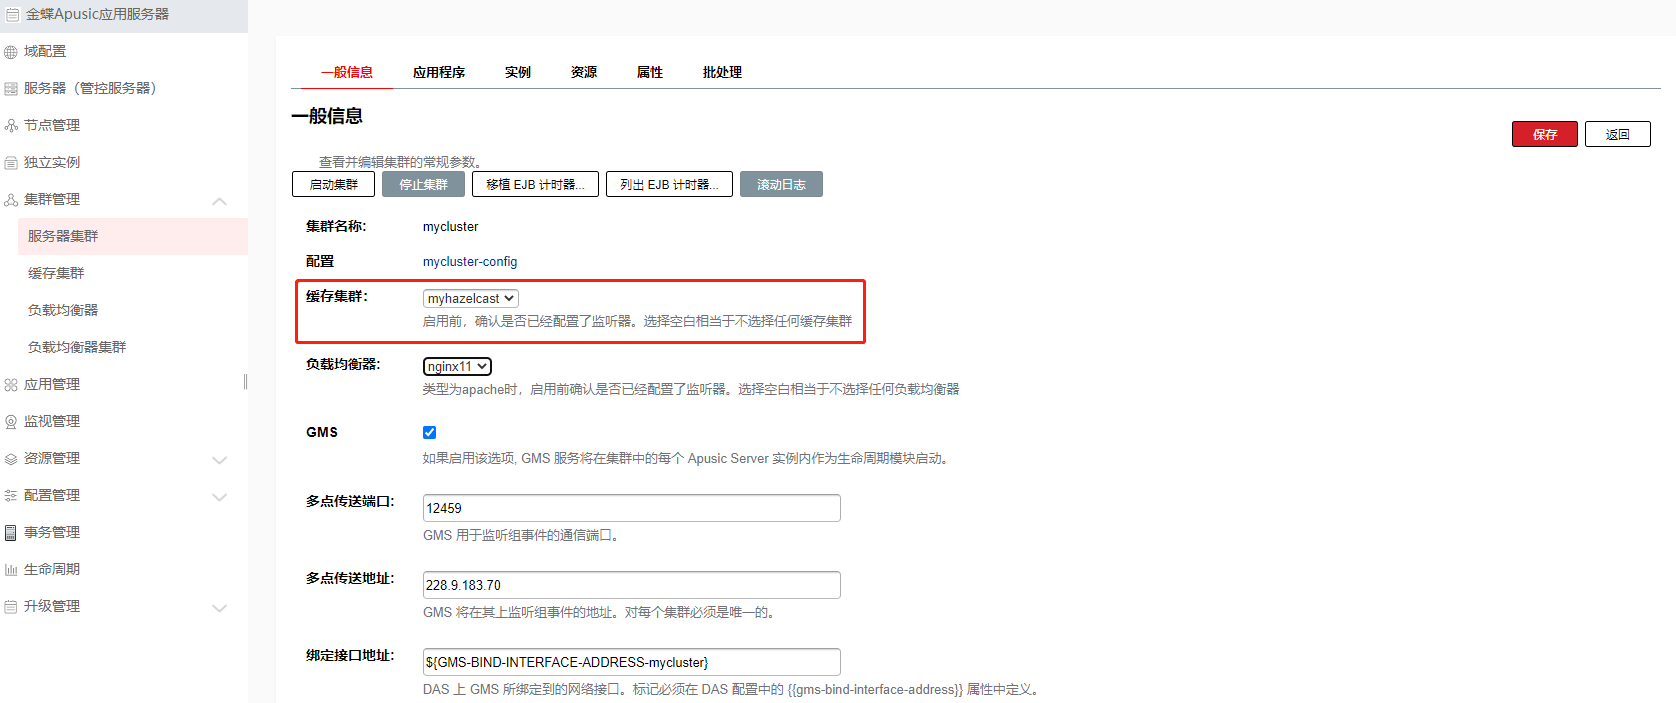Viewport: 1676px width, 703px height.
Task: Open the 缓存集群 myhazelcast dropdown
Action: [470, 299]
